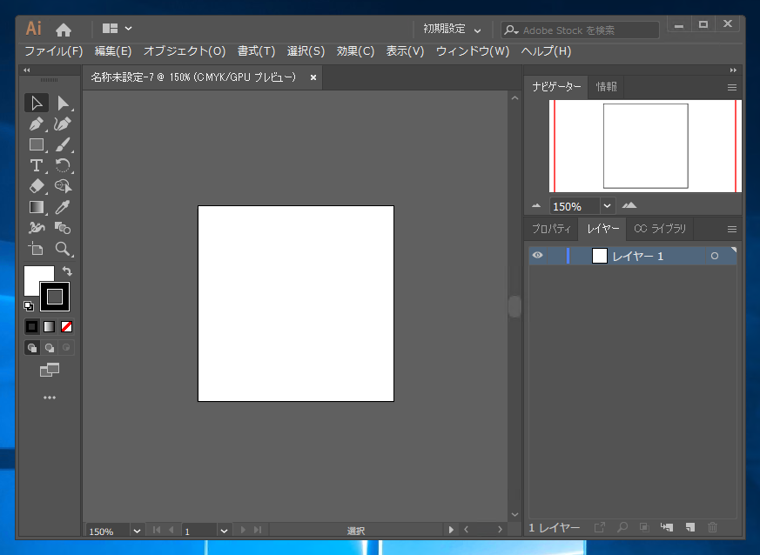Screen dimensions: 760x555
Task: Open オブジェクト(O) menu
Action: tap(185, 51)
